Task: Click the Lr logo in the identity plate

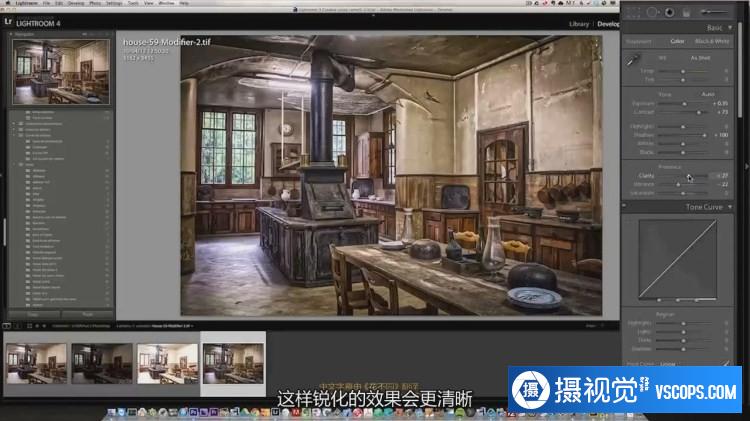Action: point(8,22)
